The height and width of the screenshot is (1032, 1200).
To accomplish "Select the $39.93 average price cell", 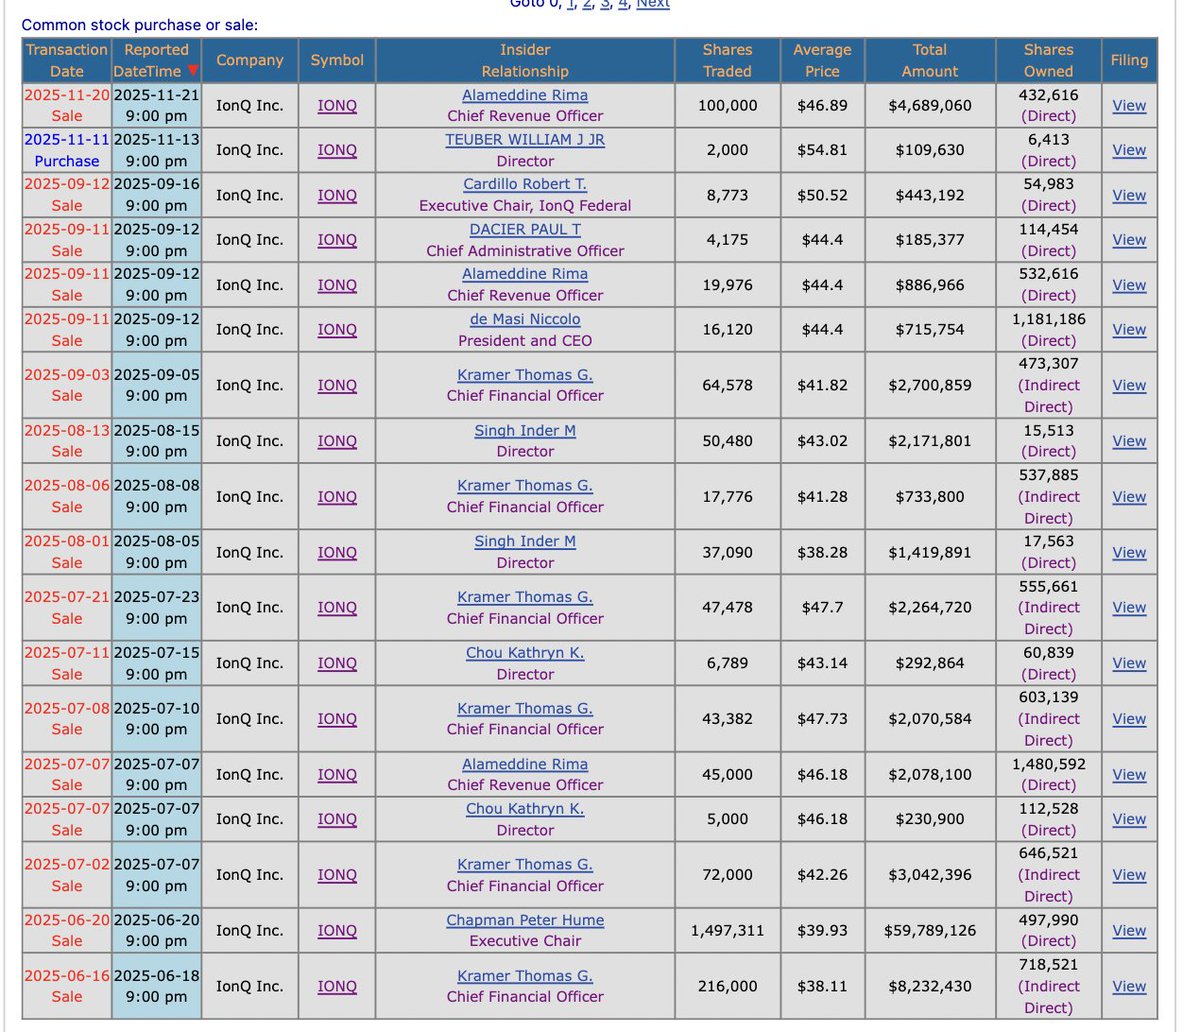I will (822, 930).
